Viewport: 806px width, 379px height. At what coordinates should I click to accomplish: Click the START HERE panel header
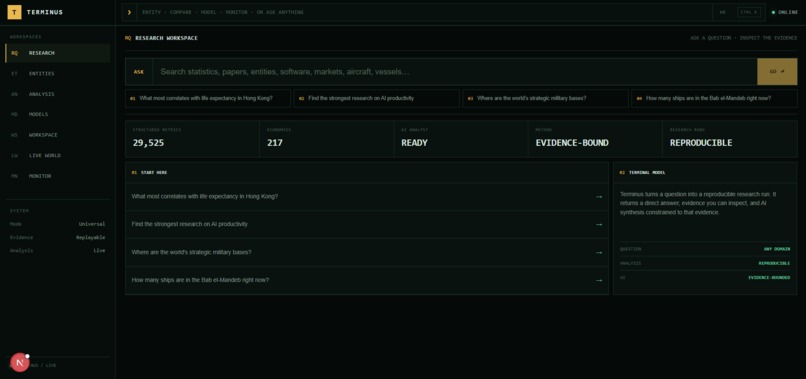367,173
